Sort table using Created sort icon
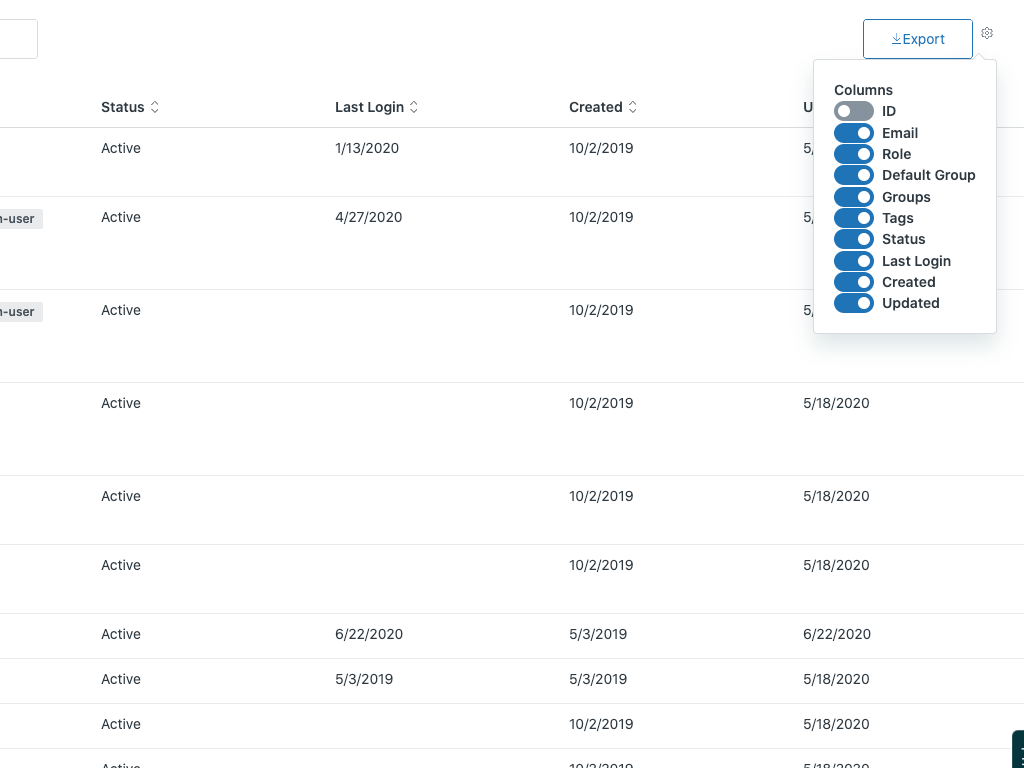 coord(633,107)
